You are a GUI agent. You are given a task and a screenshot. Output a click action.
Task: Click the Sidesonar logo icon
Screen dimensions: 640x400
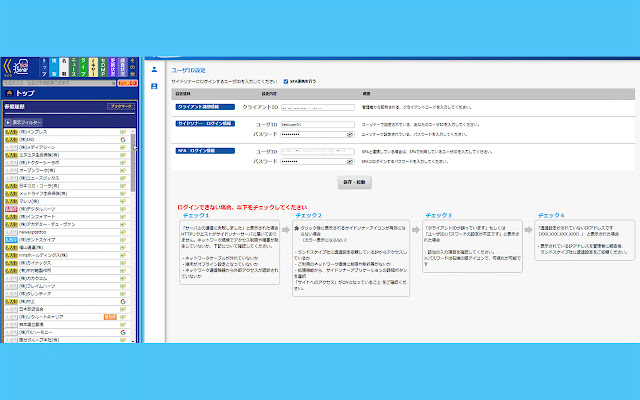coord(21,67)
